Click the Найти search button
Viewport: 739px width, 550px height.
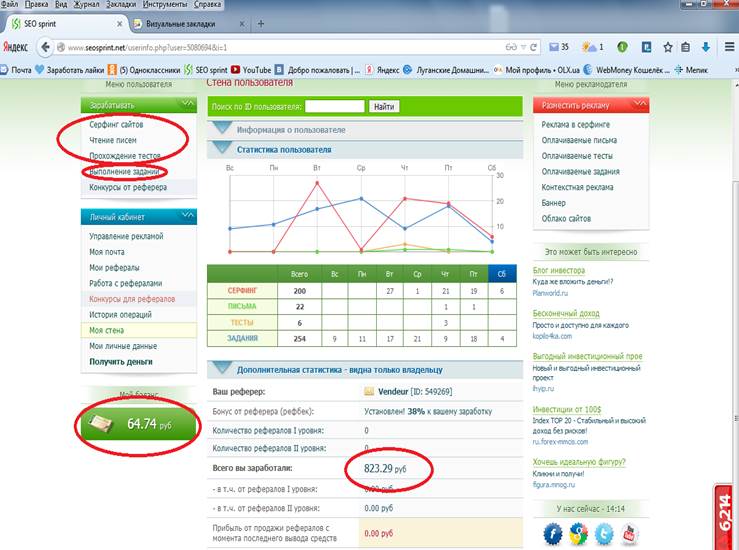[384, 107]
